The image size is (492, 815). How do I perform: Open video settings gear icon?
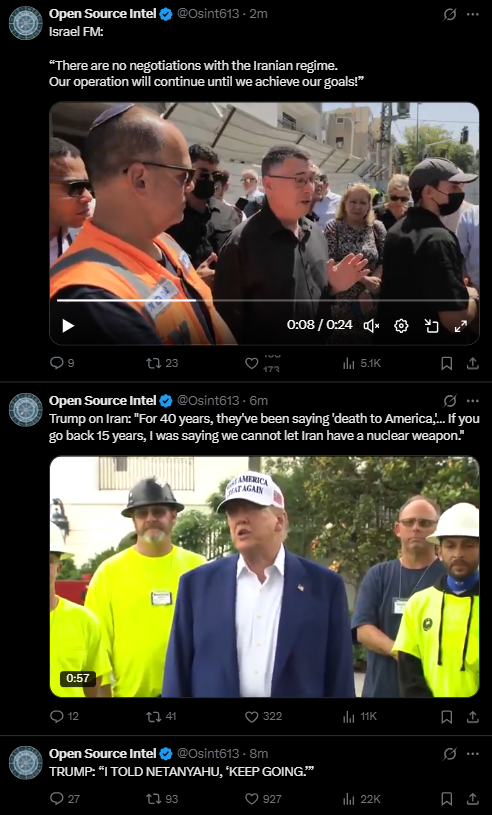401,326
